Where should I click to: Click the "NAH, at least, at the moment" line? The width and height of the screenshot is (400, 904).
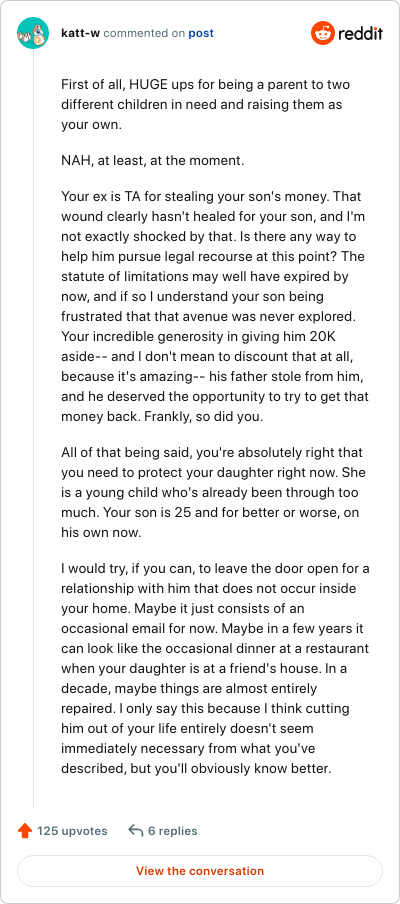(153, 161)
